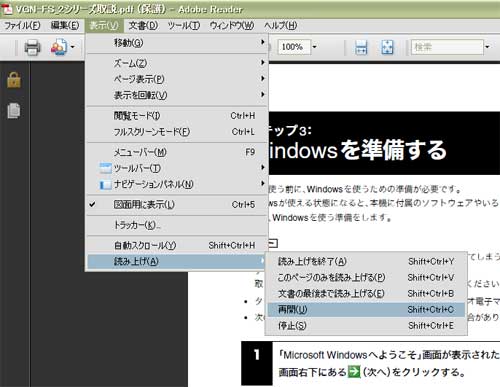This screenshot has height=387, width=500.
Task: Choose このページのみを読み上げる(P)
Action: click(366, 277)
